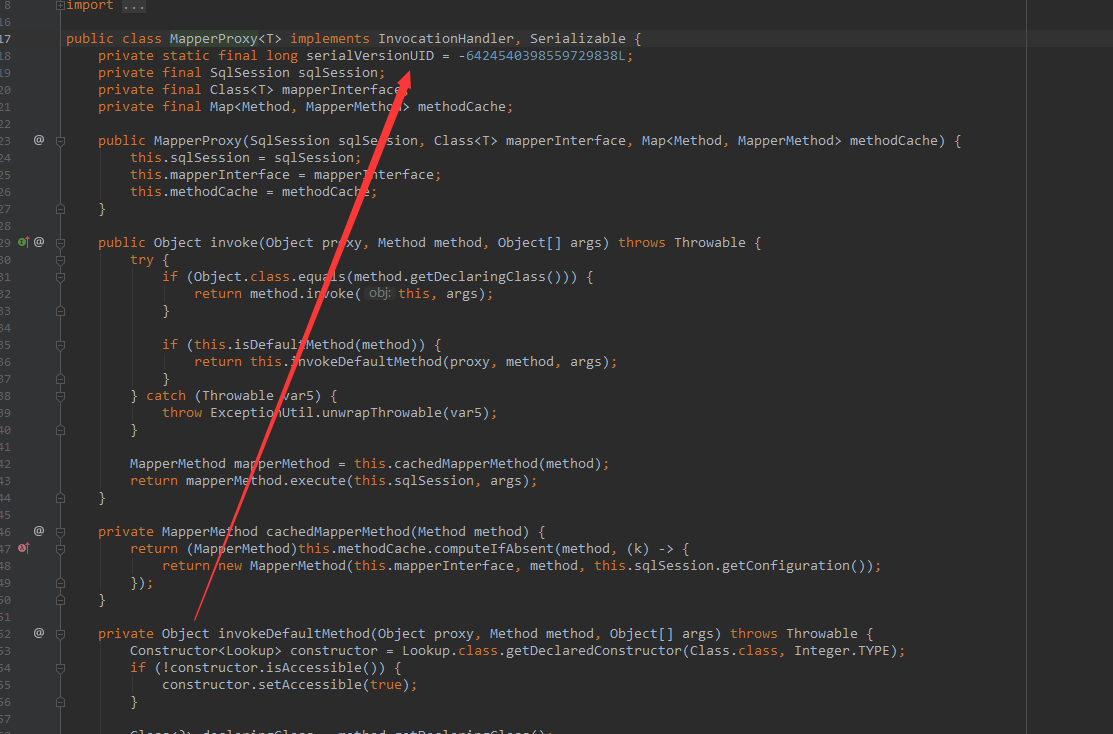This screenshot has width=1113, height=734.
Task: Click 'this.mapperInterface' in the constructor assignment
Action: (209, 175)
